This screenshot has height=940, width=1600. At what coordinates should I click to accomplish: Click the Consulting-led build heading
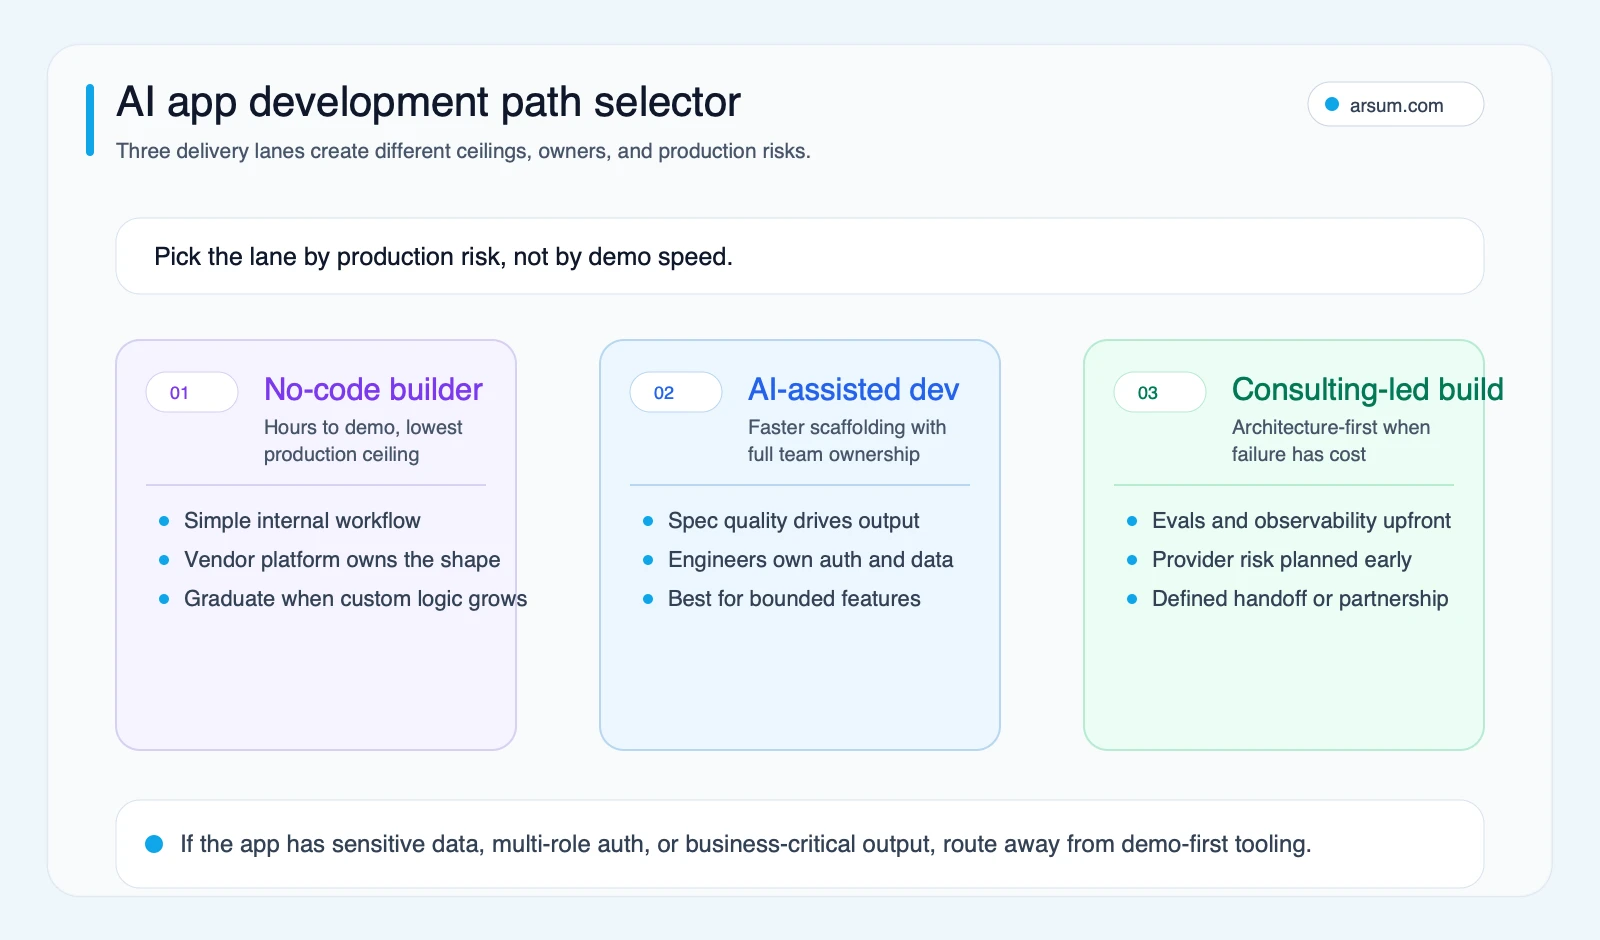point(1367,389)
